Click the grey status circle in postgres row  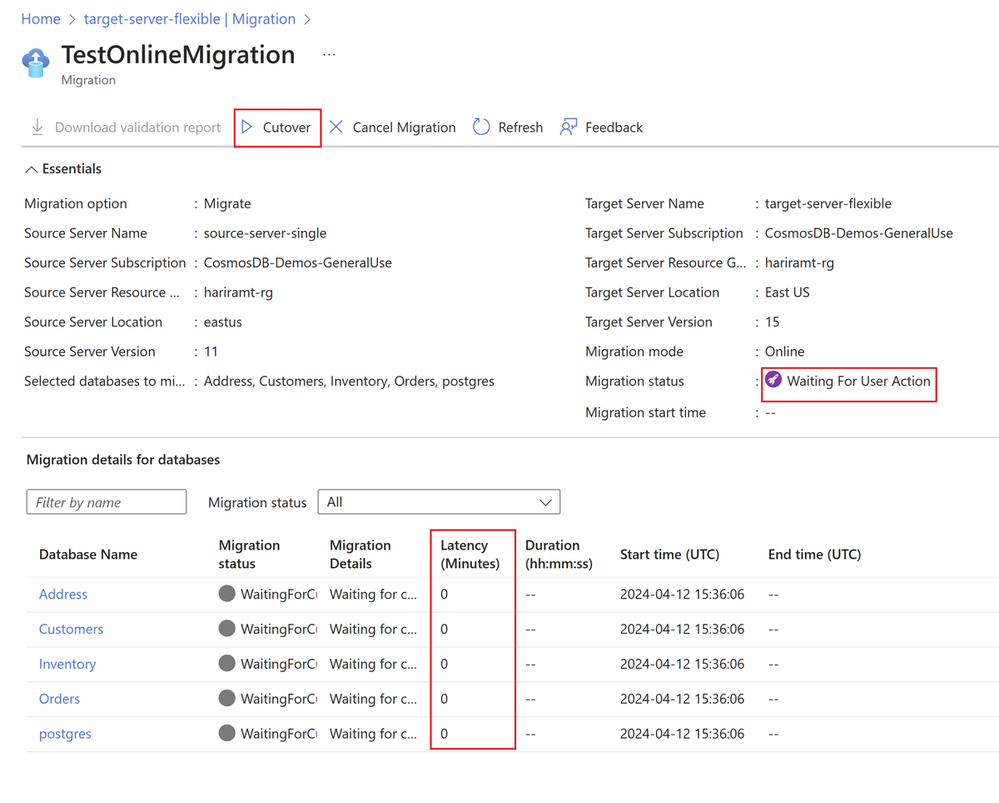tap(227, 733)
